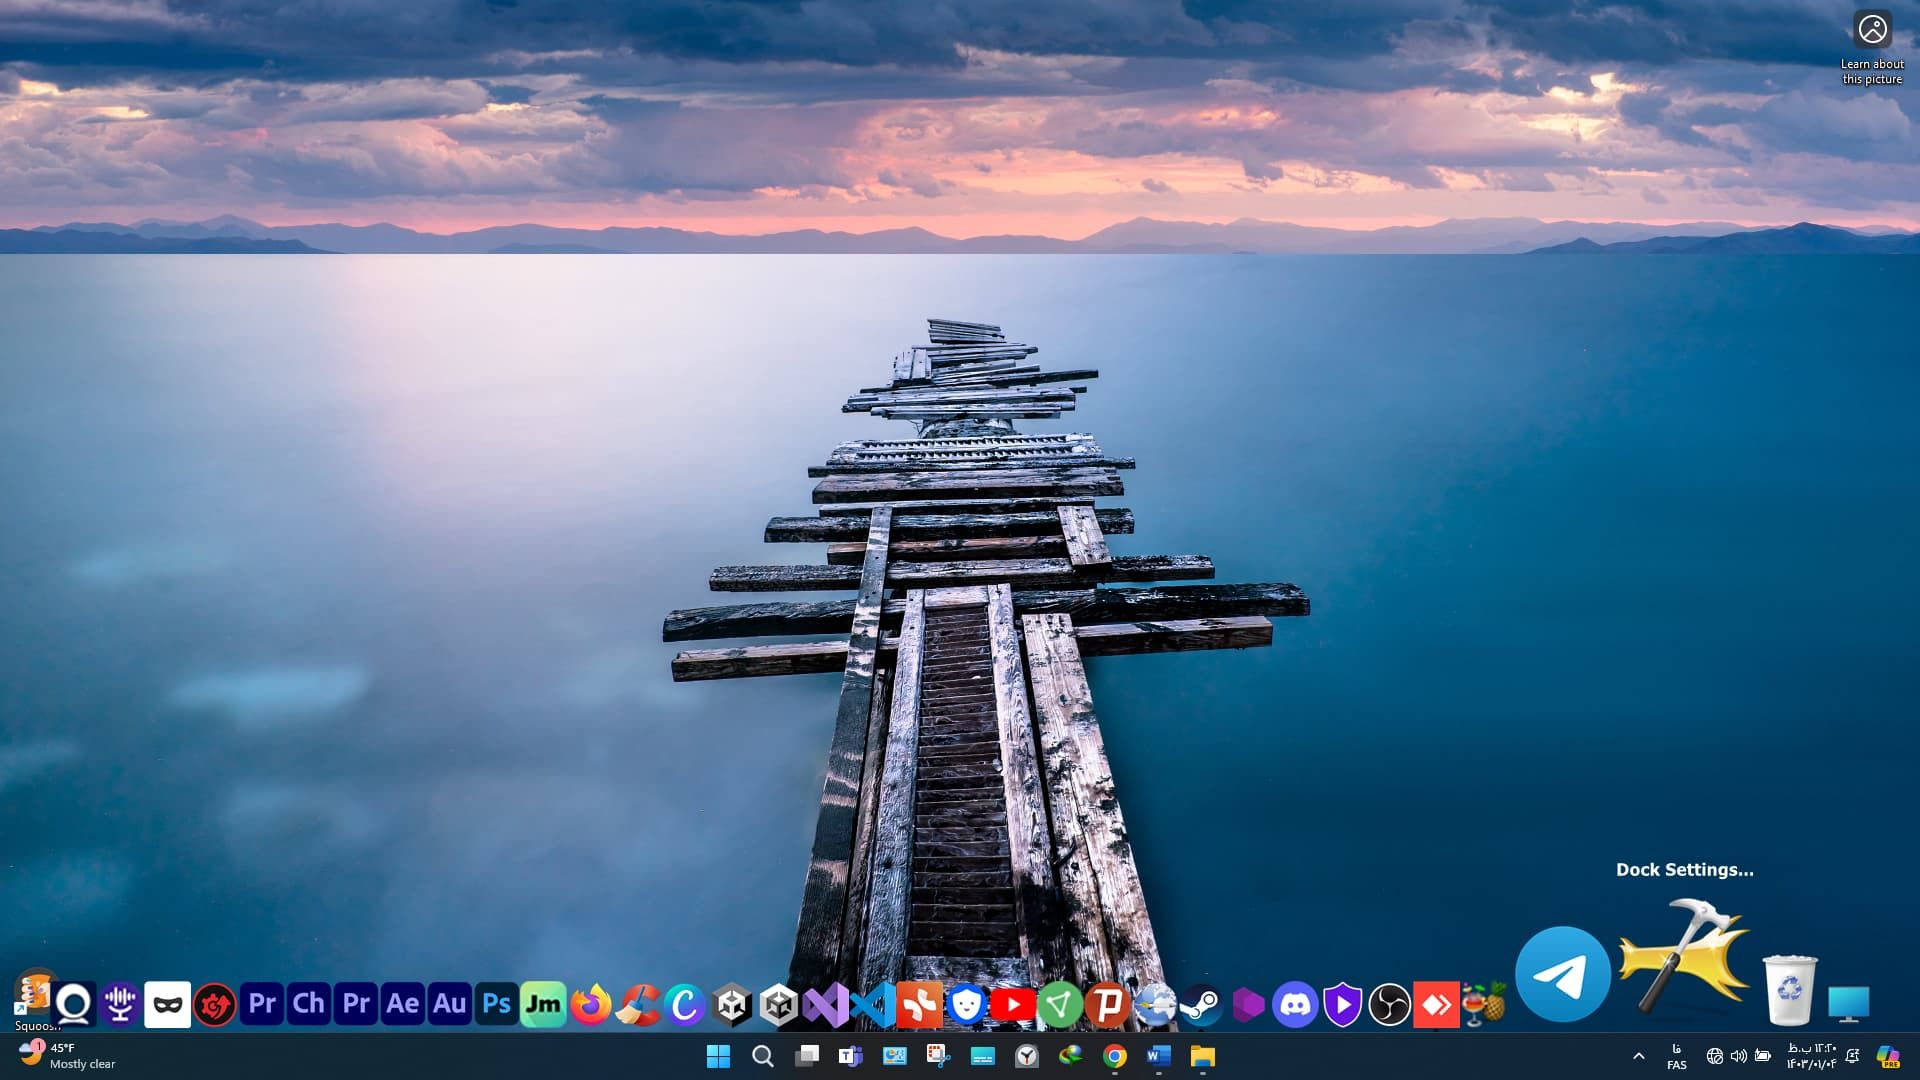Image resolution: width=1920 pixels, height=1080 pixels.
Task: Launch Discord from the dock
Action: tap(1295, 1004)
